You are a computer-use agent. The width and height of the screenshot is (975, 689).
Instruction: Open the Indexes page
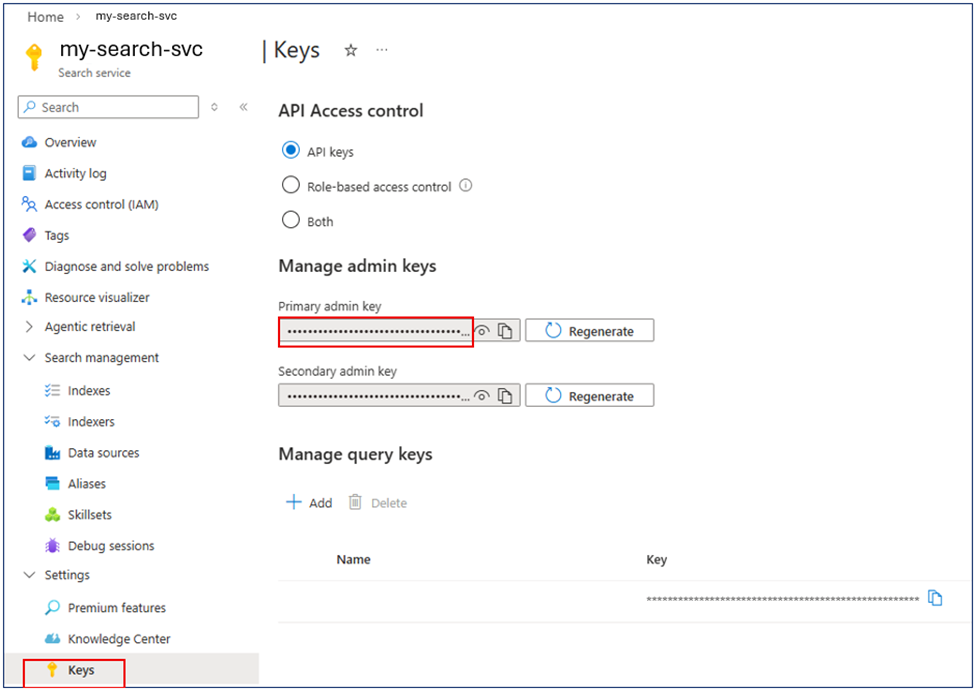coord(89,391)
